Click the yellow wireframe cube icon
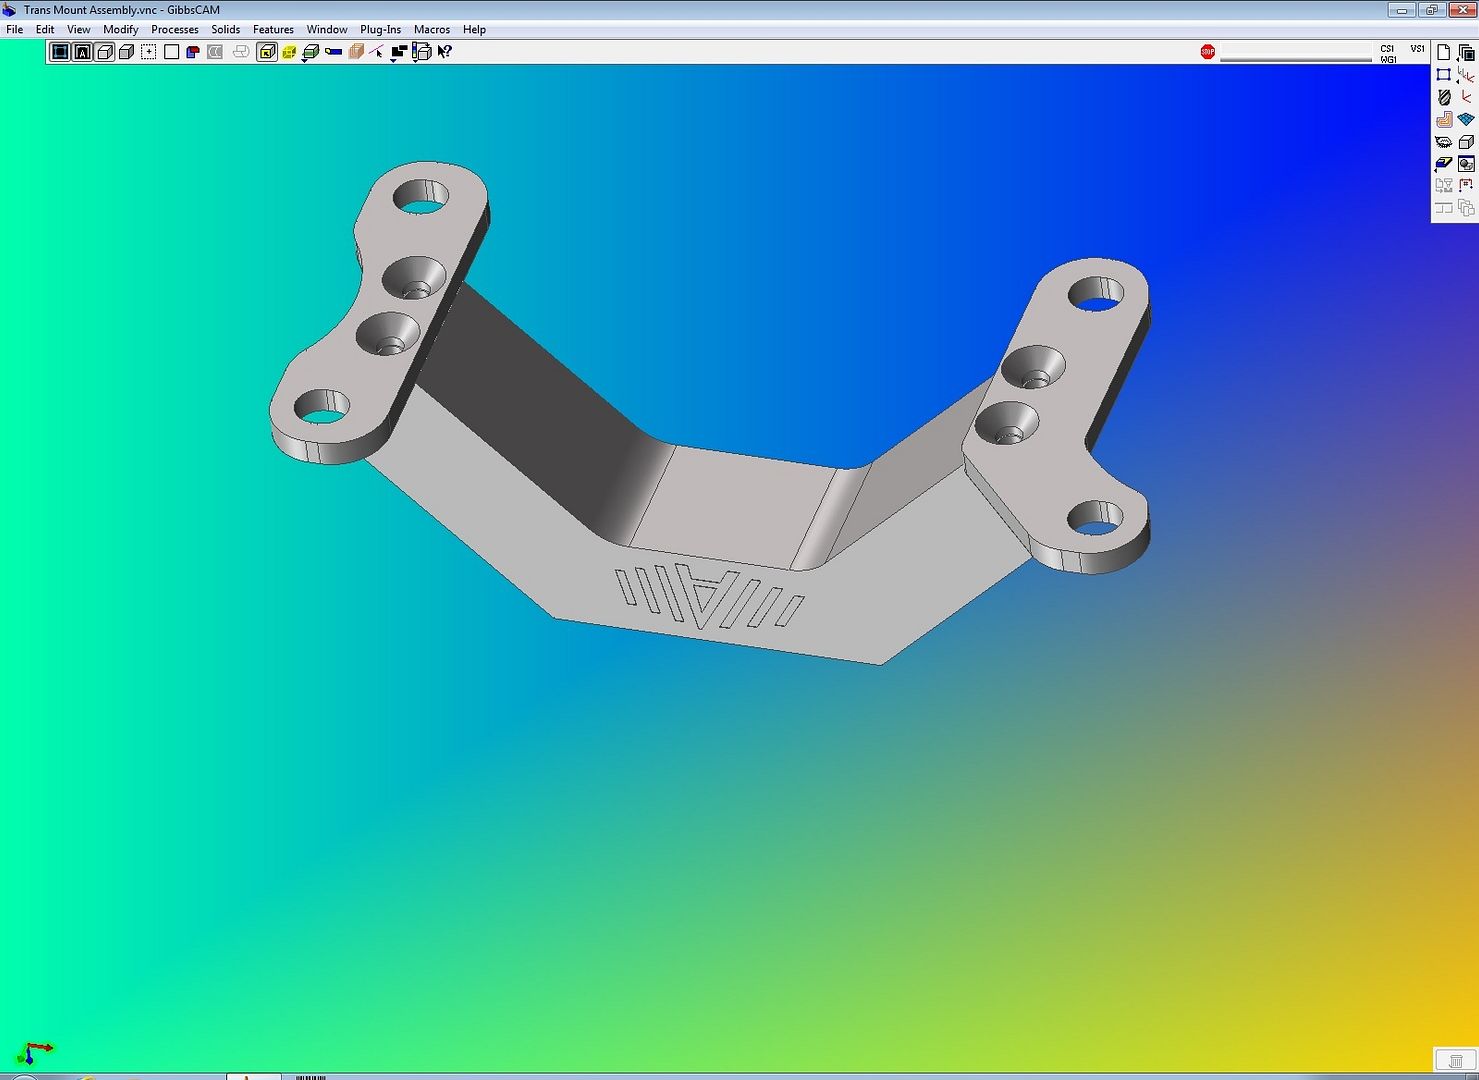The image size is (1479, 1080). pyautogui.click(x=289, y=52)
